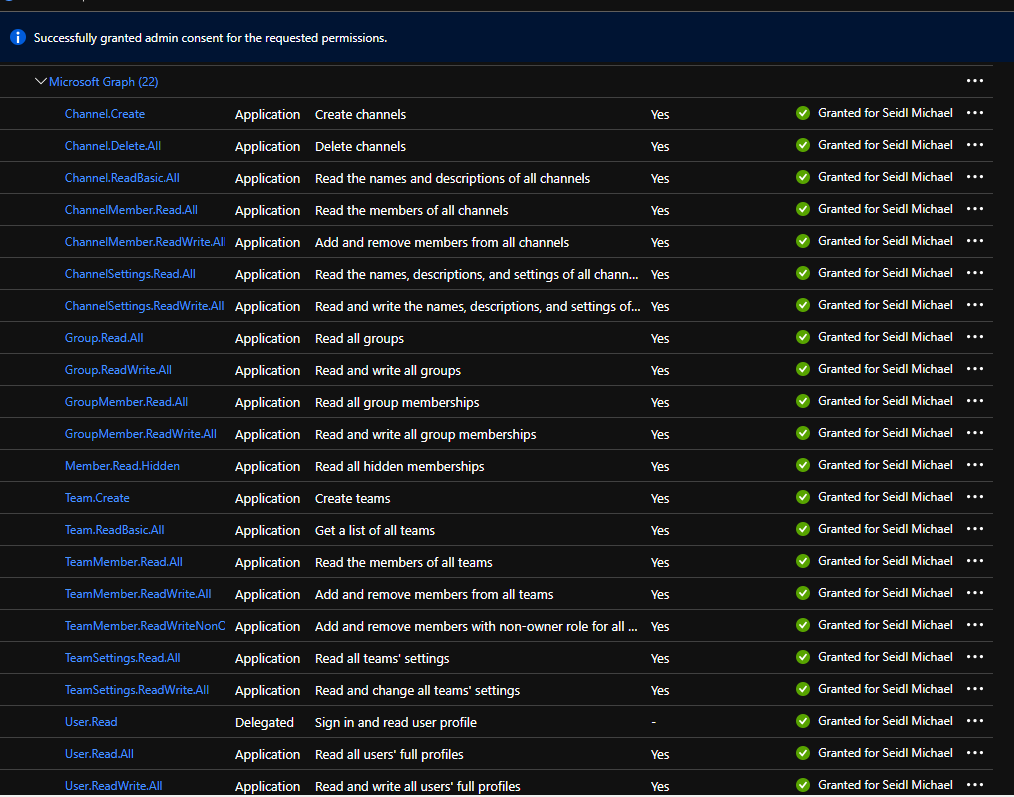
Task: Open the Channel.Delete.All permission link
Action: (113, 146)
